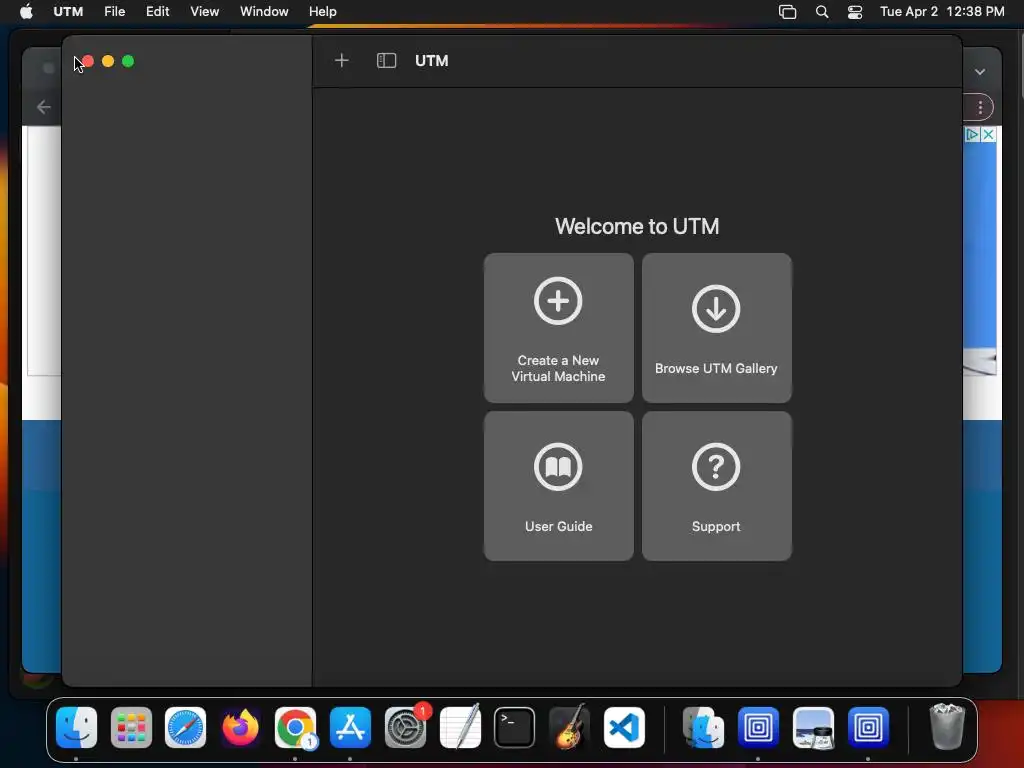Launch Firefox from the Dock
The image size is (1024, 768).
pyautogui.click(x=240, y=728)
